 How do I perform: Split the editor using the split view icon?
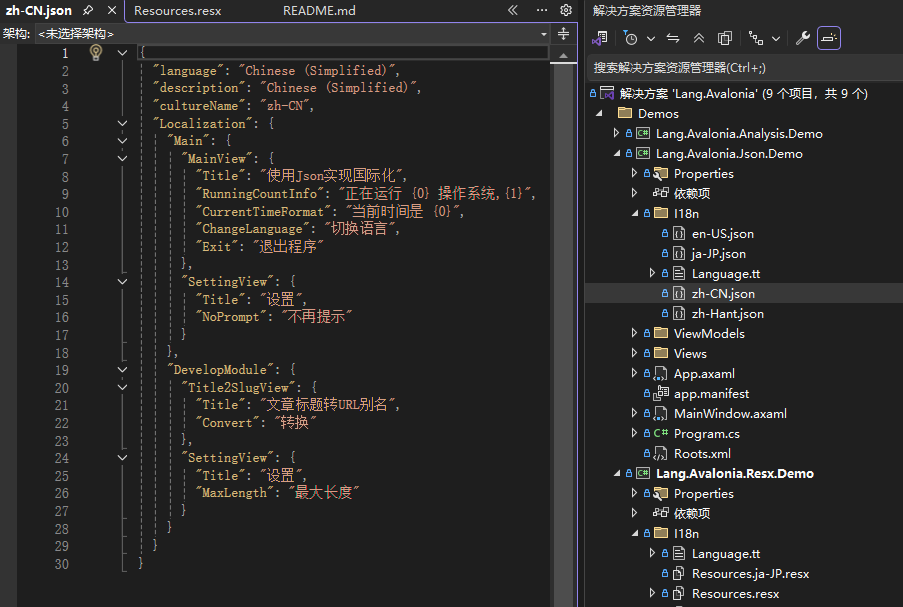pos(563,33)
